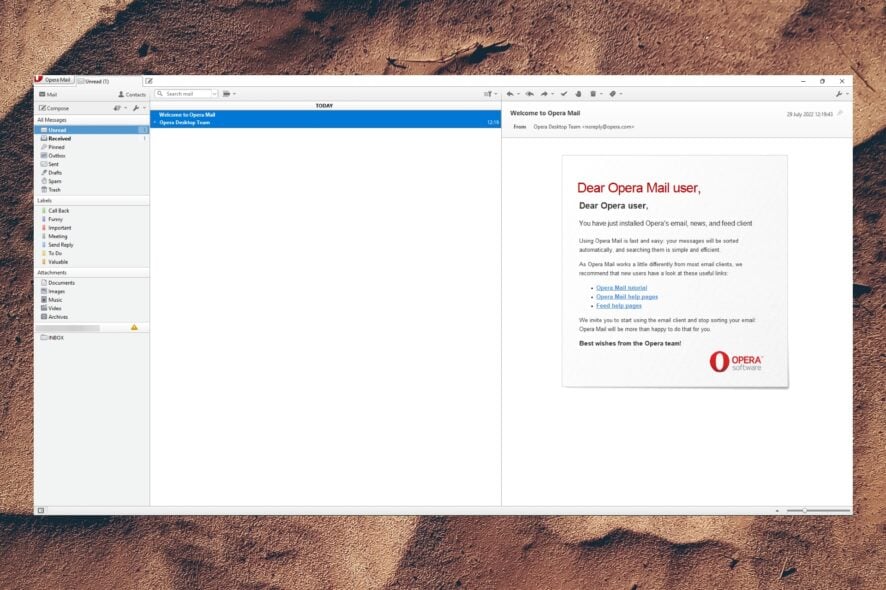
Task: Adjust the zoom slider in status bar
Action: [x=818, y=510]
